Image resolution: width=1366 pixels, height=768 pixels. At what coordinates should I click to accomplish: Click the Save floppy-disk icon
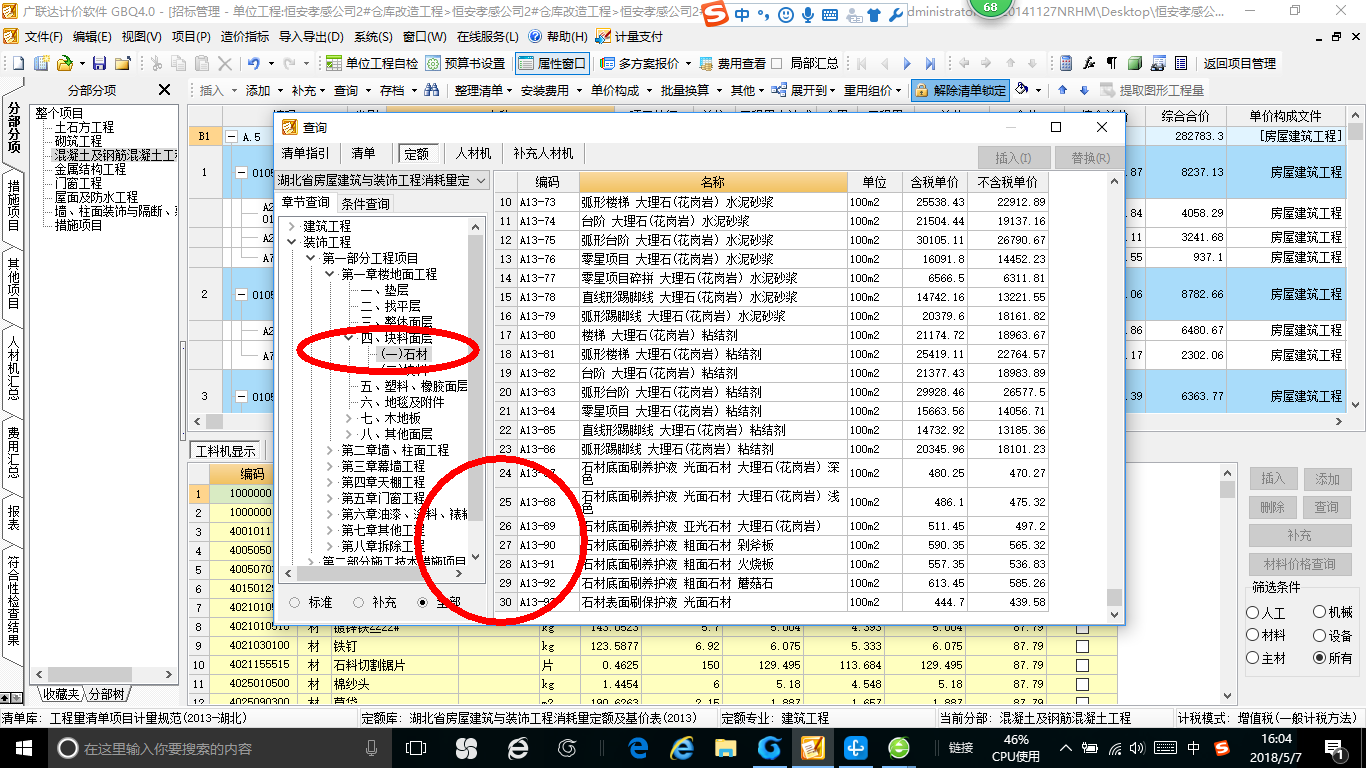101,63
